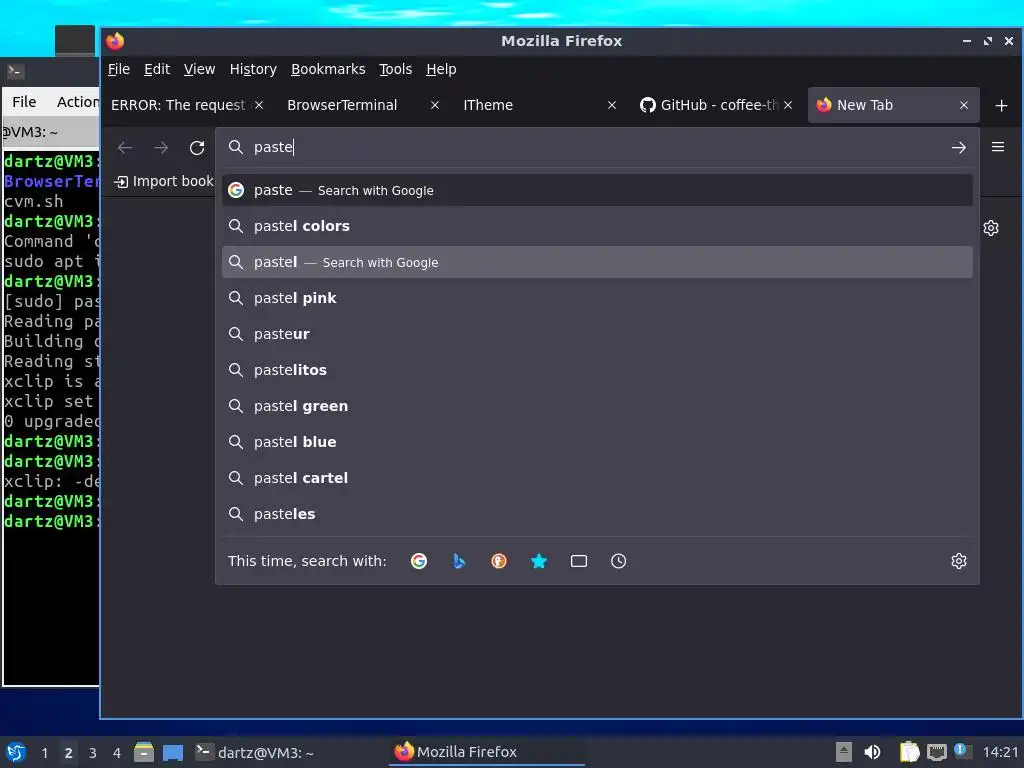Open the View menu

tap(199, 69)
